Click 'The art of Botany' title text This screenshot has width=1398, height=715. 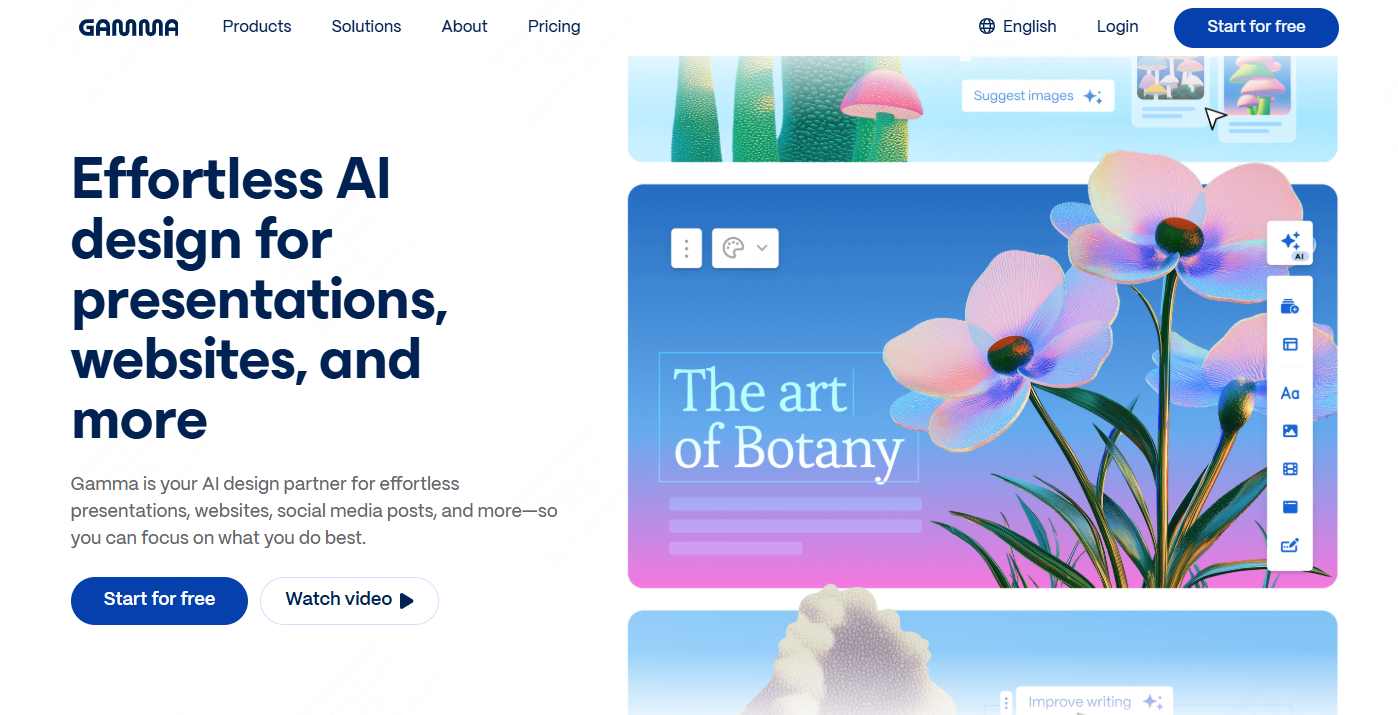pos(788,420)
